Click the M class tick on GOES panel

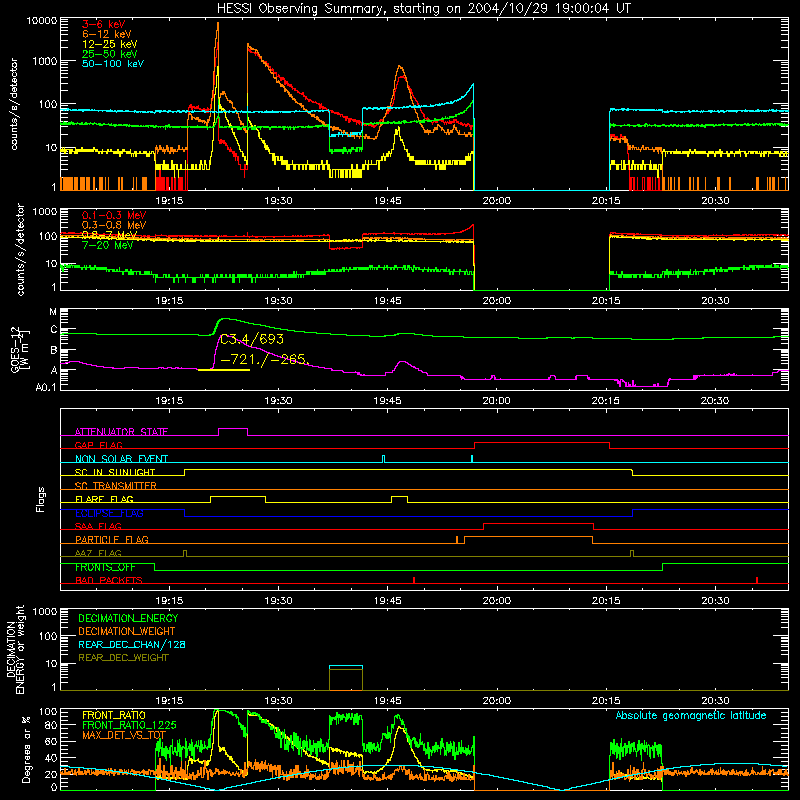click(x=53, y=312)
